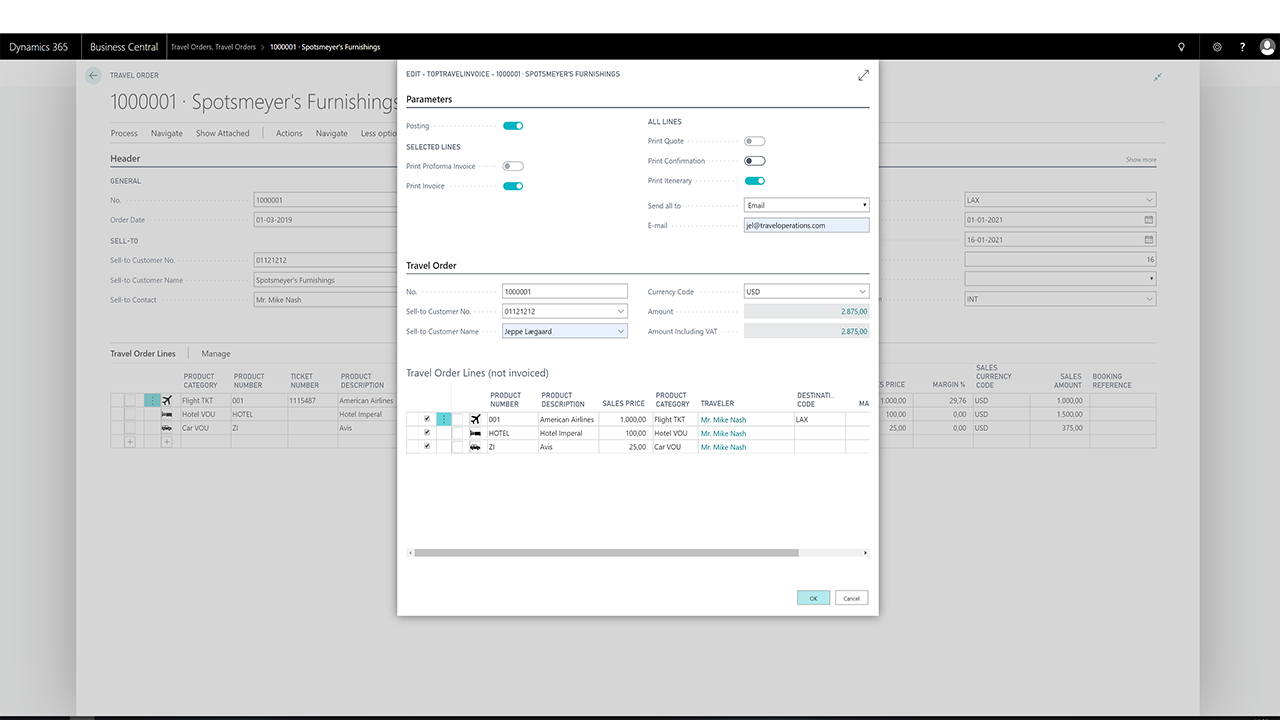Viewport: 1280px width, 720px height.
Task: Click the Sales Price column header in the dialog
Action: pos(623,404)
